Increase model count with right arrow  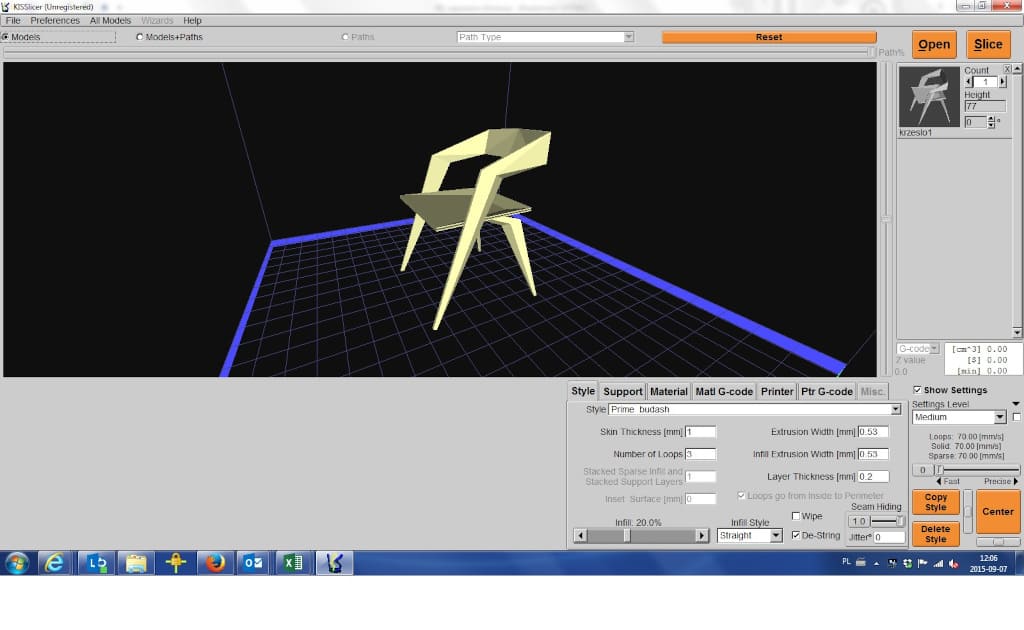pyautogui.click(x=1003, y=82)
